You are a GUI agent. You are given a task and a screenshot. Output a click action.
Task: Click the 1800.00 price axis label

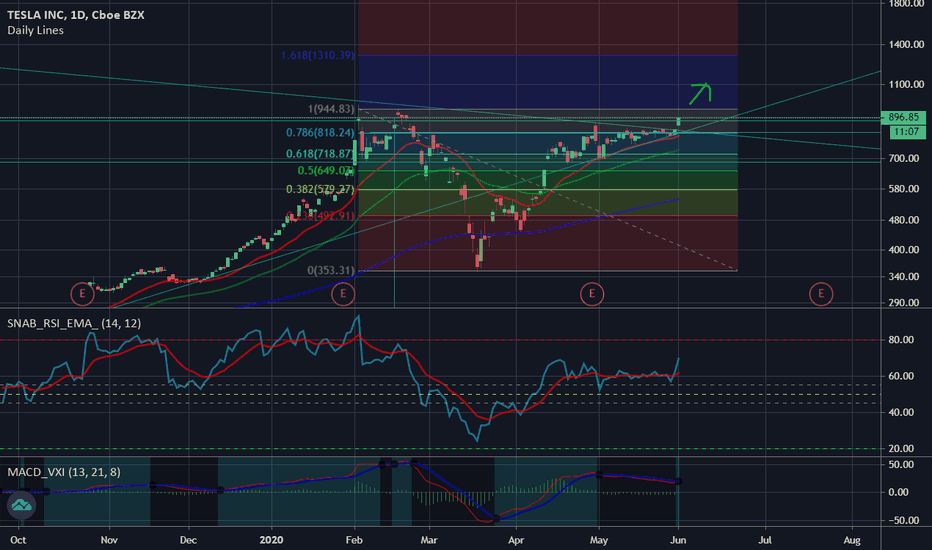coord(906,4)
